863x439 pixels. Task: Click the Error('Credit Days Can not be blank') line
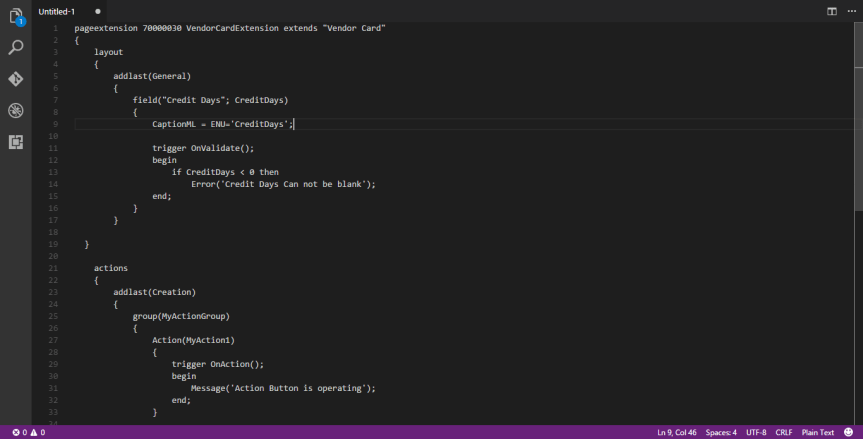tap(283, 184)
